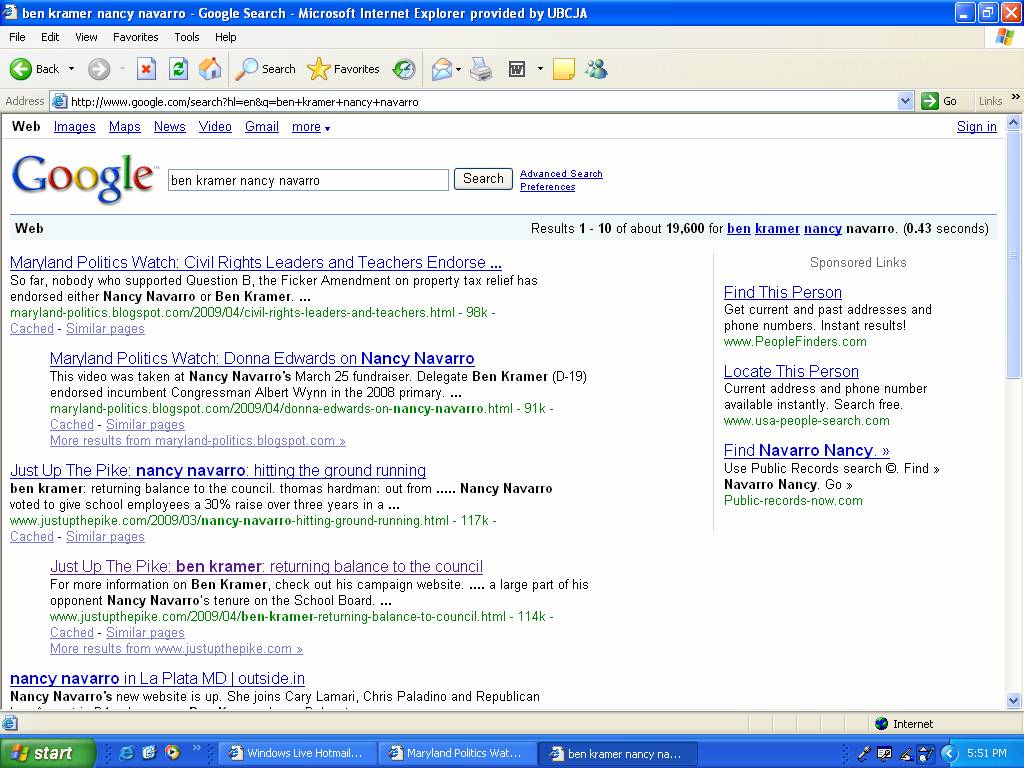Image resolution: width=1024 pixels, height=768 pixels.
Task: Open 'returning balance to the council' result
Action: (x=266, y=567)
